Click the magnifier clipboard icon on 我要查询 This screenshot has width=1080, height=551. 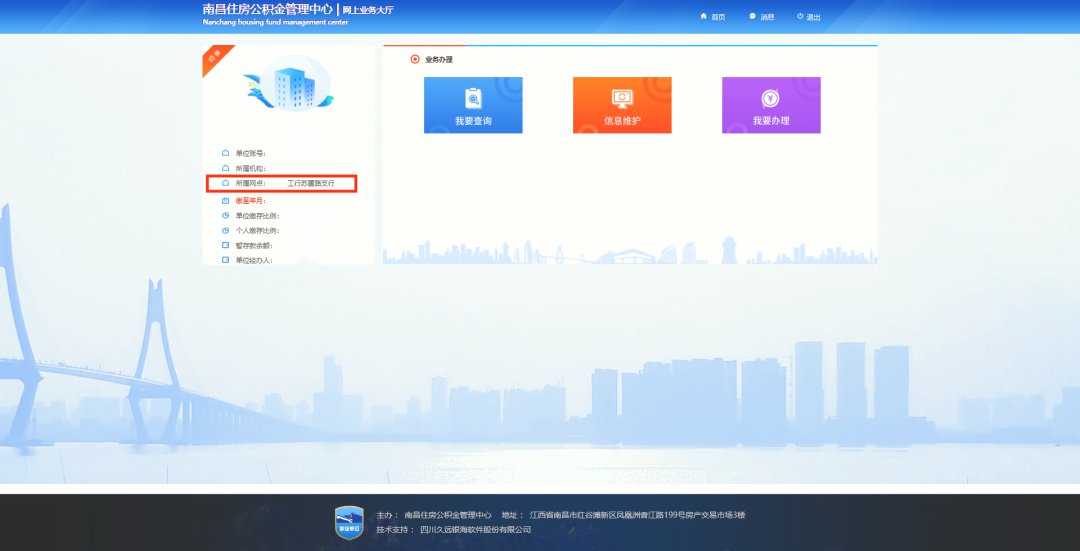[473, 98]
